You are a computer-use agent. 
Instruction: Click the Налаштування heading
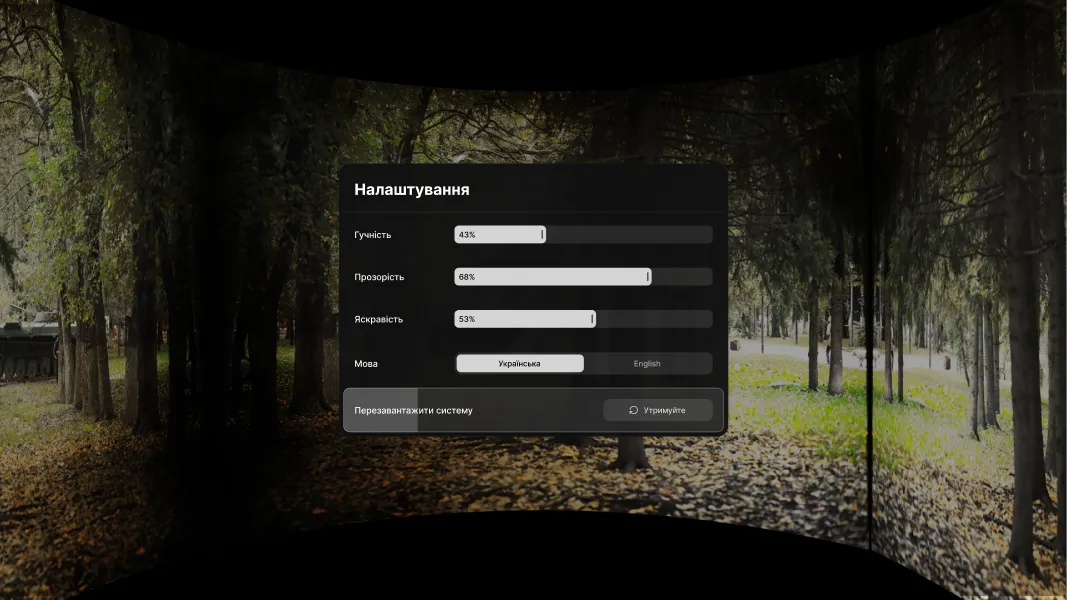click(x=412, y=189)
